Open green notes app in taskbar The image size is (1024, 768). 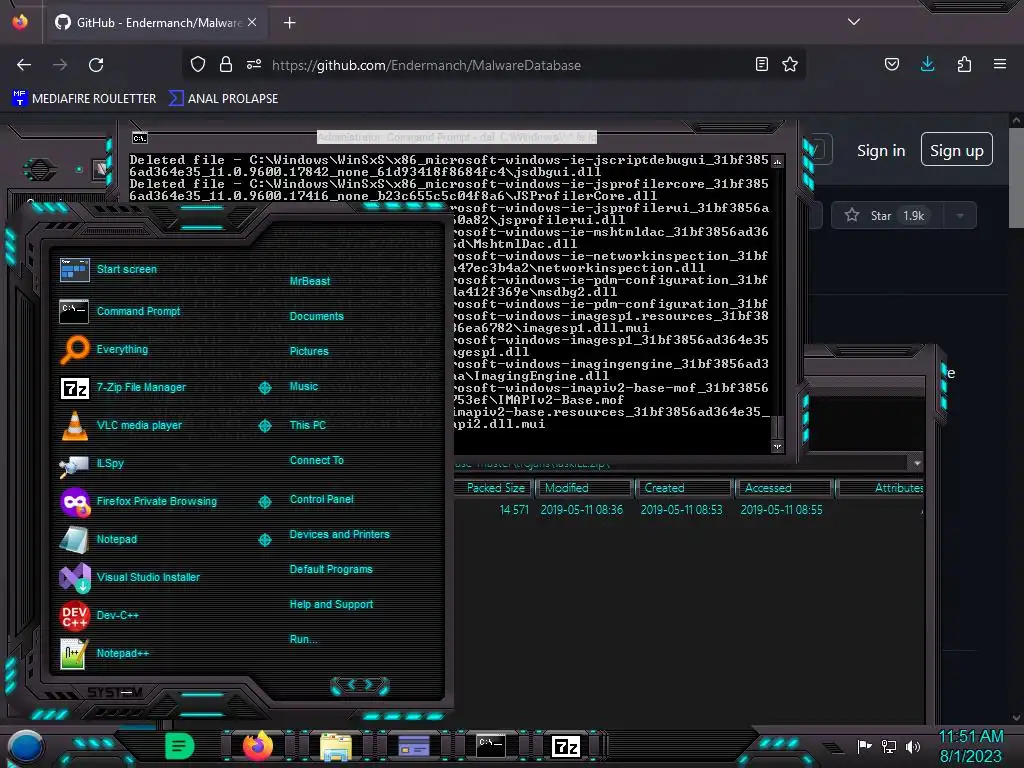pyautogui.click(x=179, y=746)
